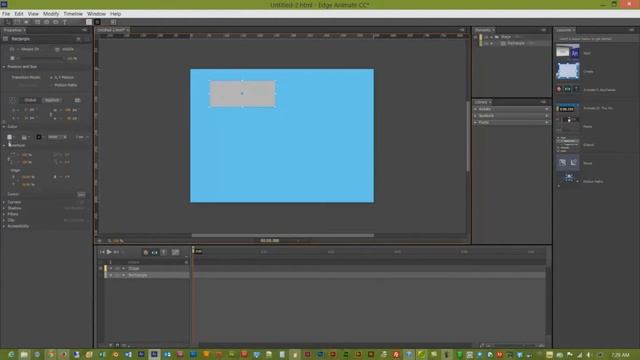
Task: Open the border style dropdown
Action: point(57,137)
